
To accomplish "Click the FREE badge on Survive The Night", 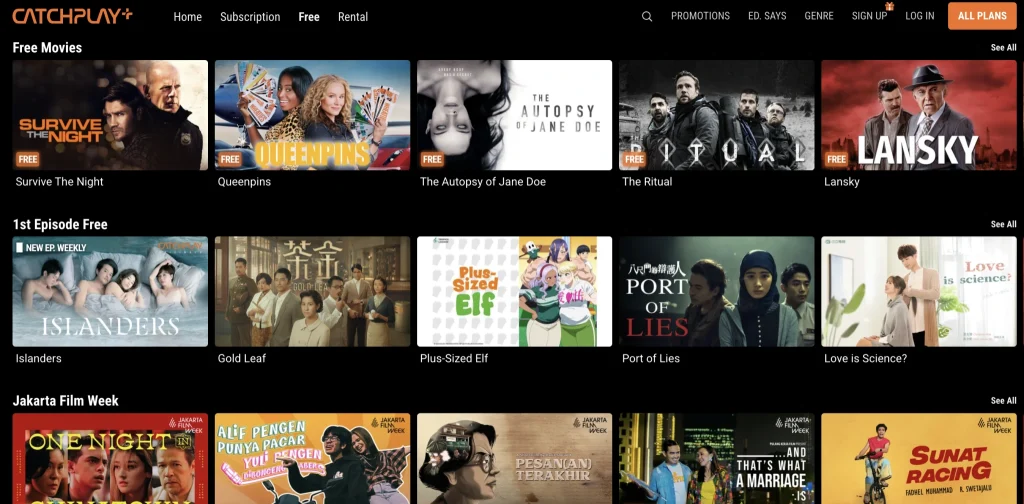I will tap(27, 159).
